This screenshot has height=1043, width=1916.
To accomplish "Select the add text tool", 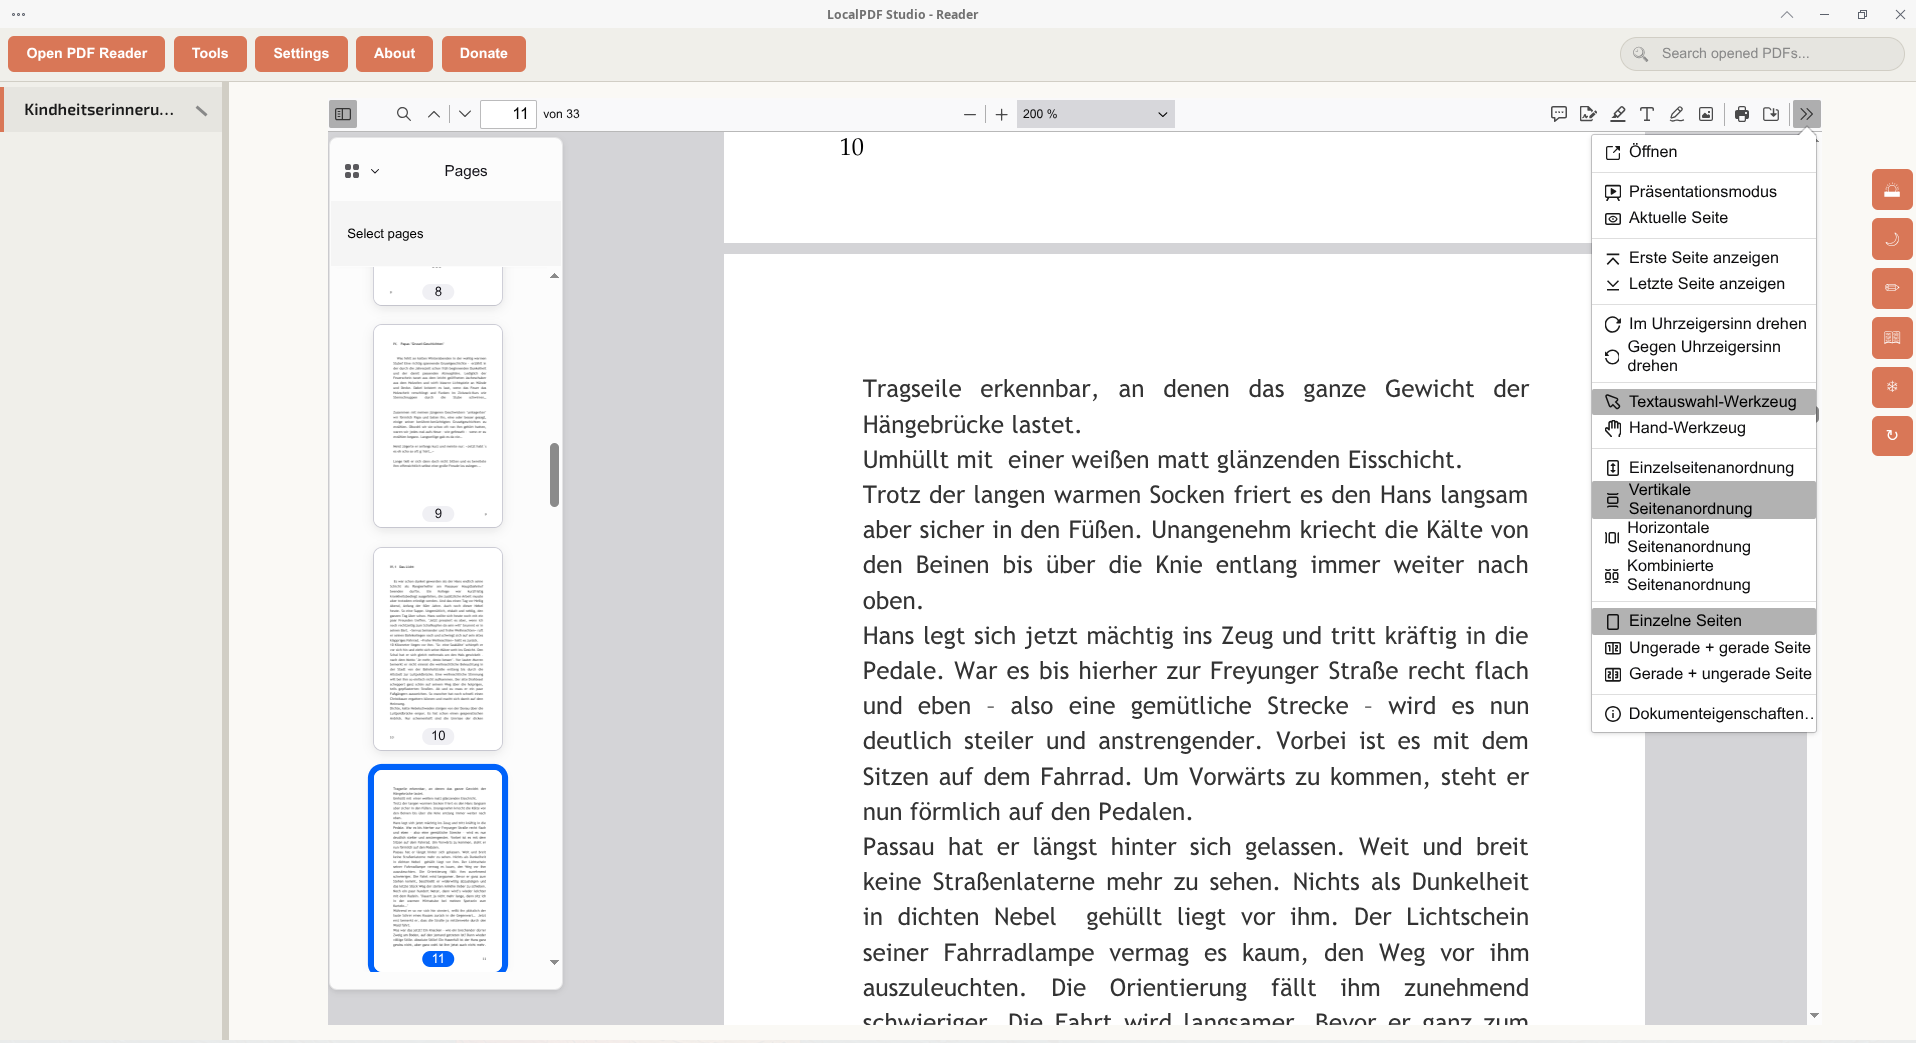I will click(1647, 114).
